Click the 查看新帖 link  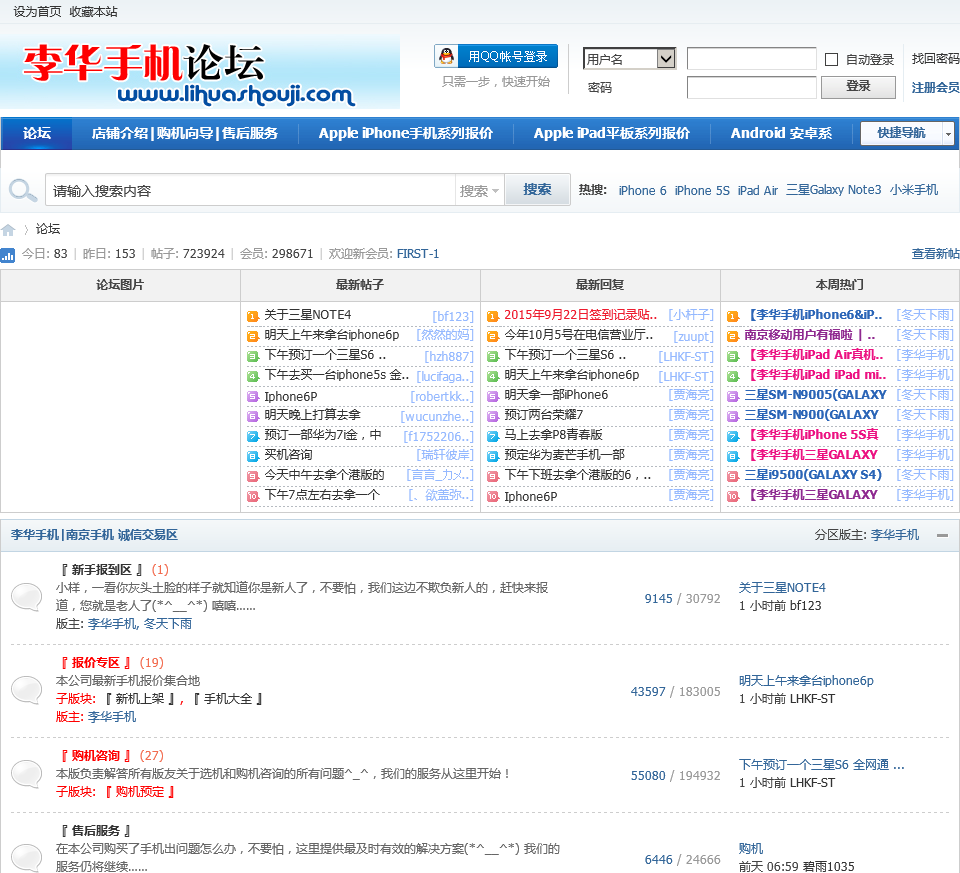click(935, 253)
